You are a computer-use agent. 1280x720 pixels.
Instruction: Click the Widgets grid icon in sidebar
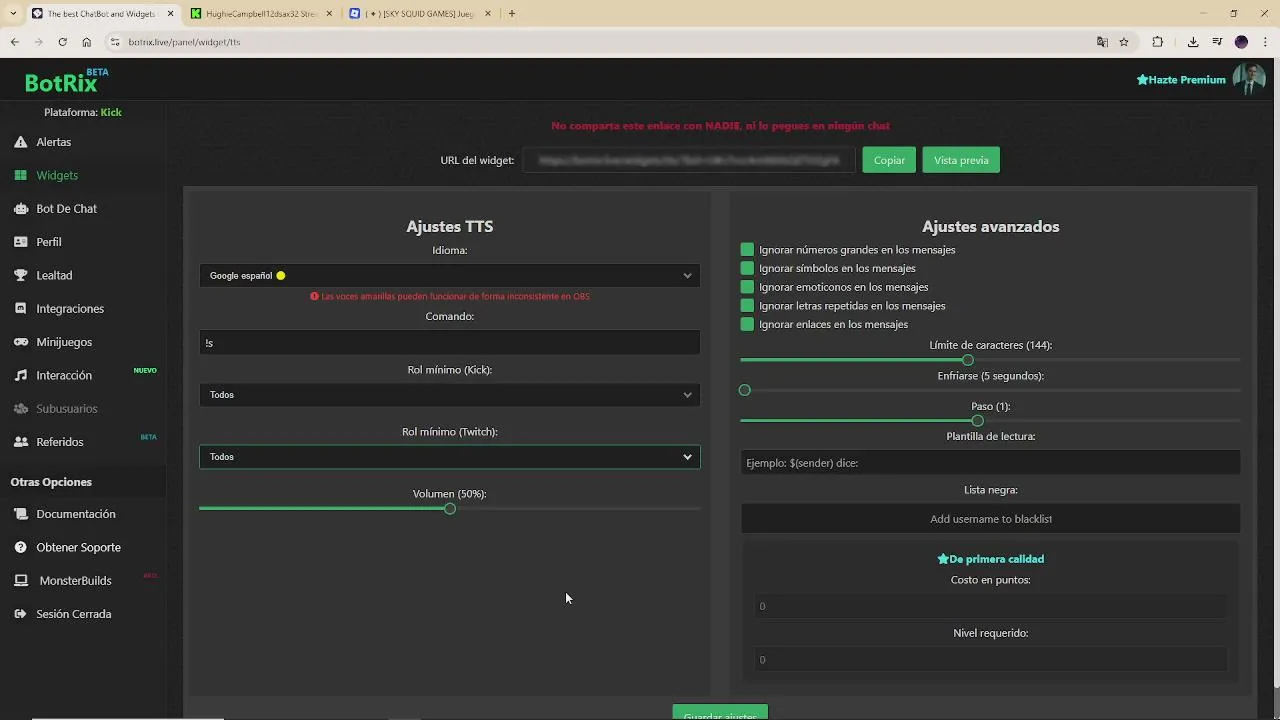click(x=20, y=175)
